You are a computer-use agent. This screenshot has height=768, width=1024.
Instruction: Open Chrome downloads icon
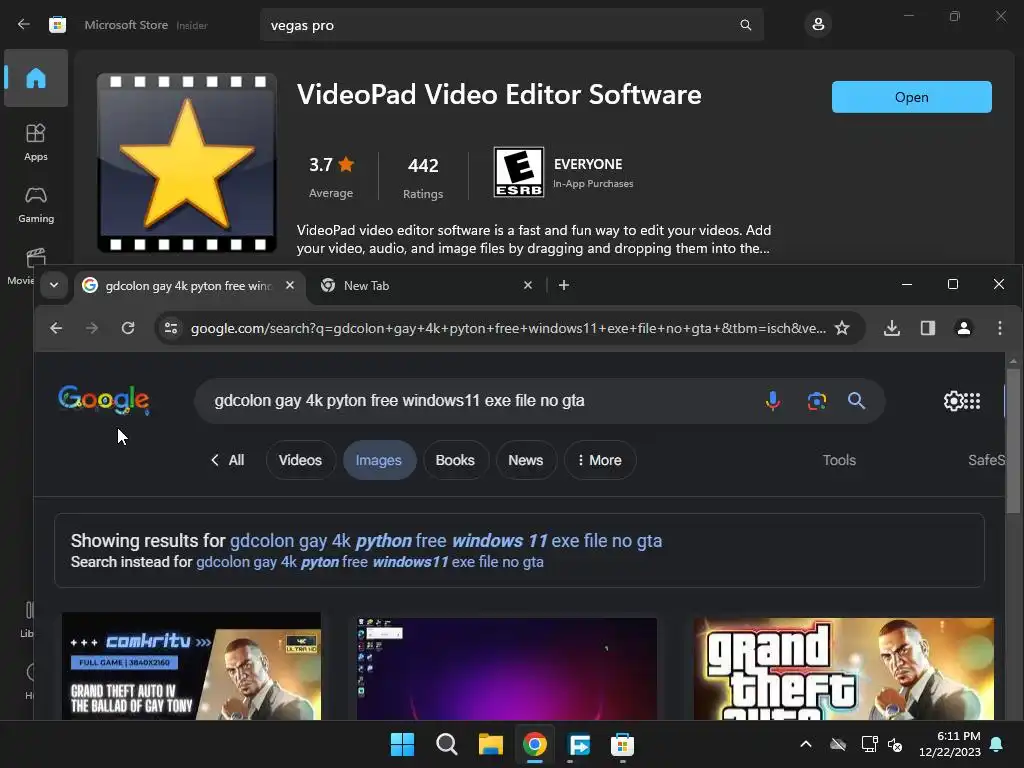(x=892, y=328)
